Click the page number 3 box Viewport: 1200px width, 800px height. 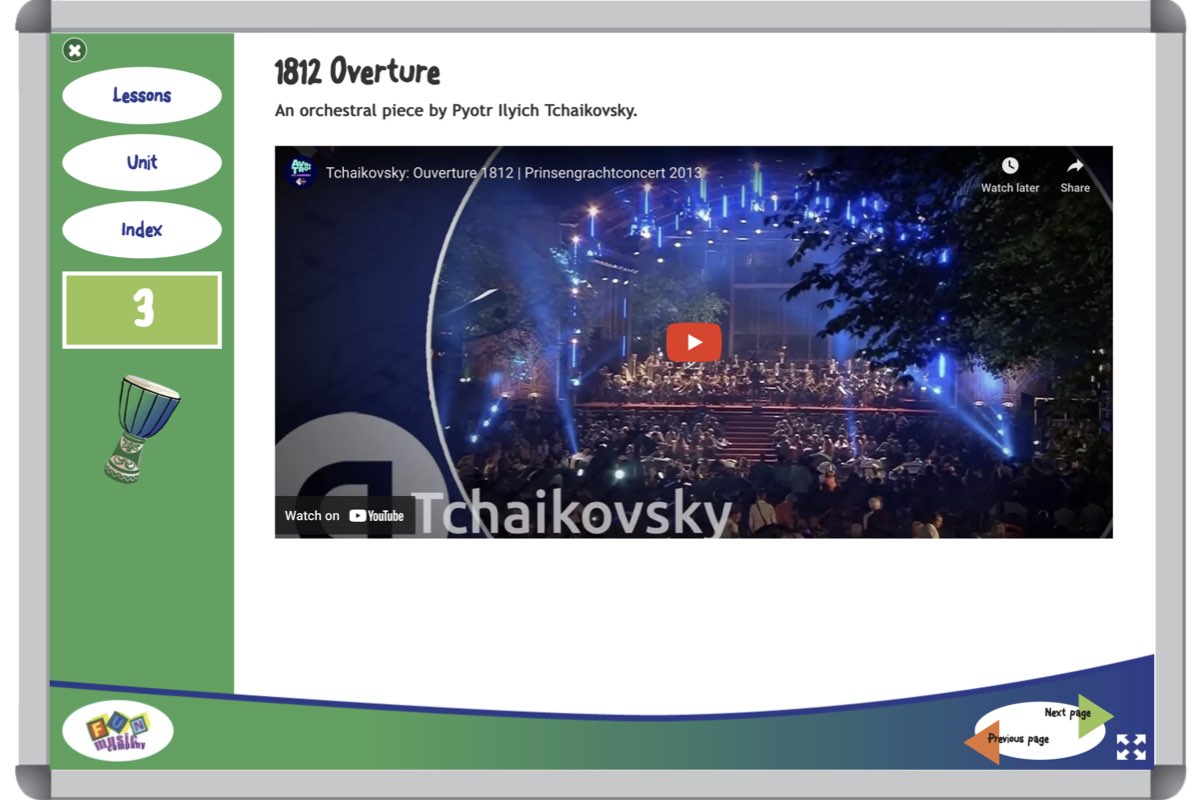[142, 310]
